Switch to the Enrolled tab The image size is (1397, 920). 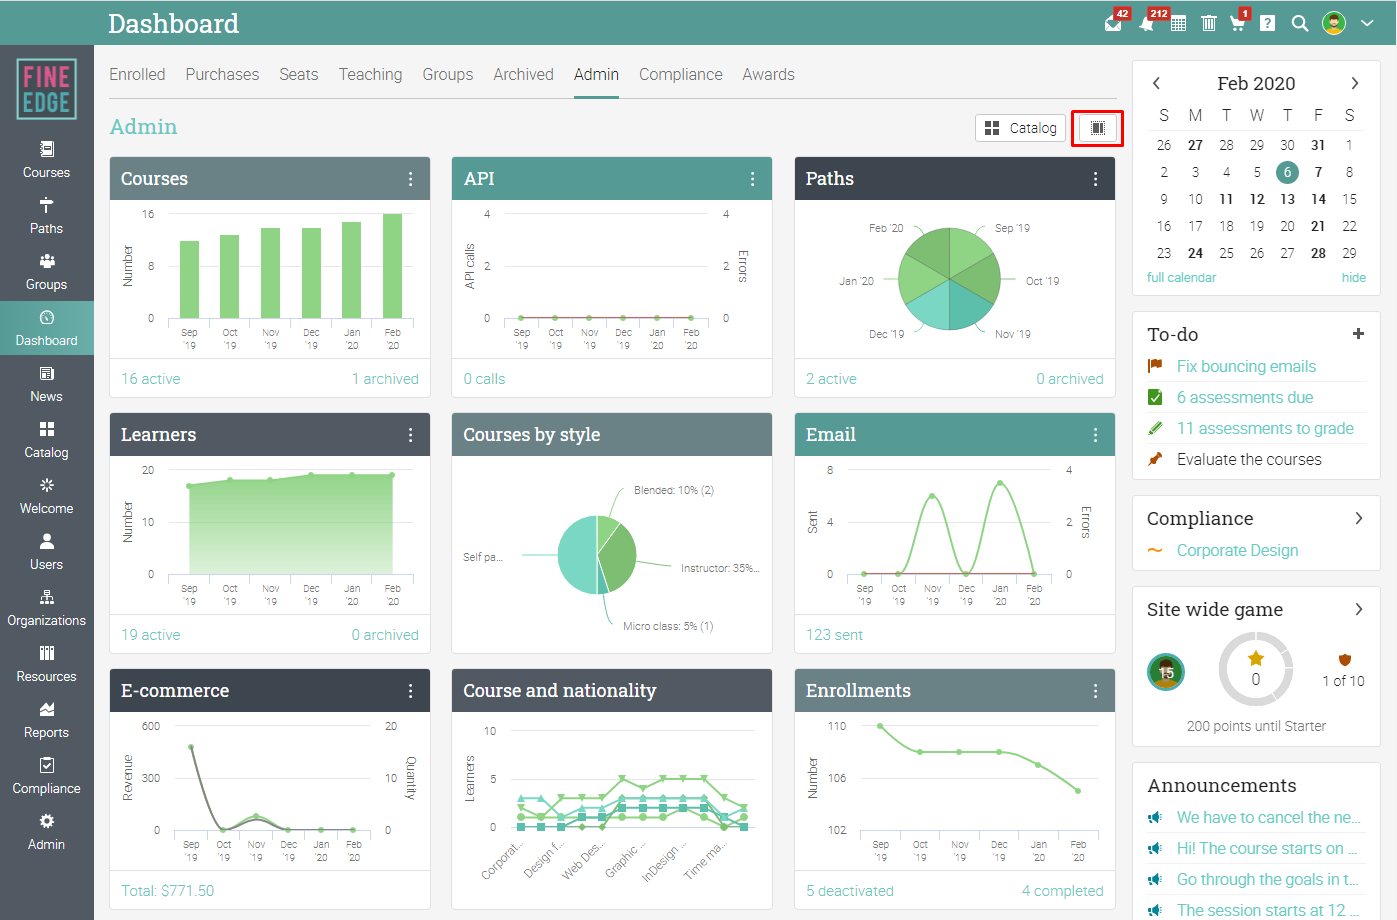[137, 75]
